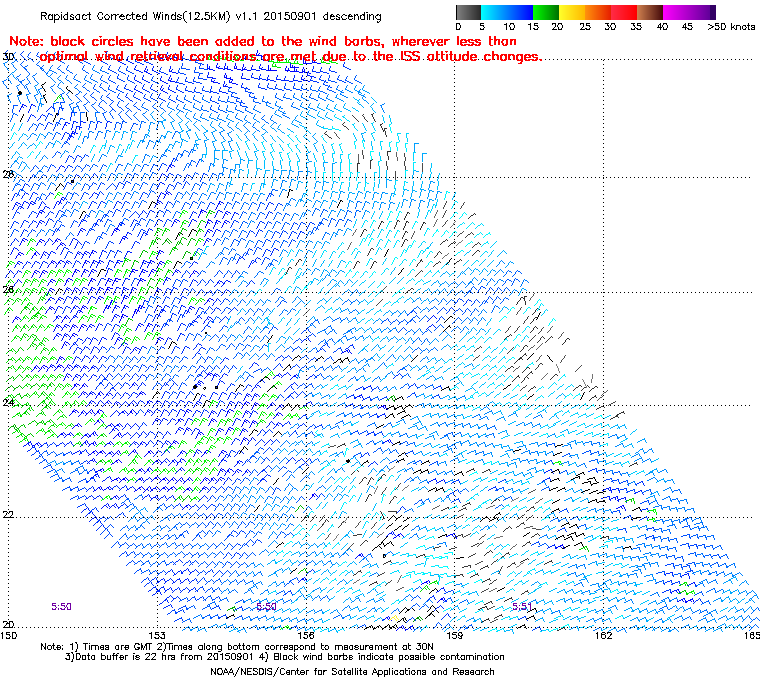The image size is (760, 688).
Task: Click the longitude axis label '150'
Action: pyautogui.click(x=9, y=636)
